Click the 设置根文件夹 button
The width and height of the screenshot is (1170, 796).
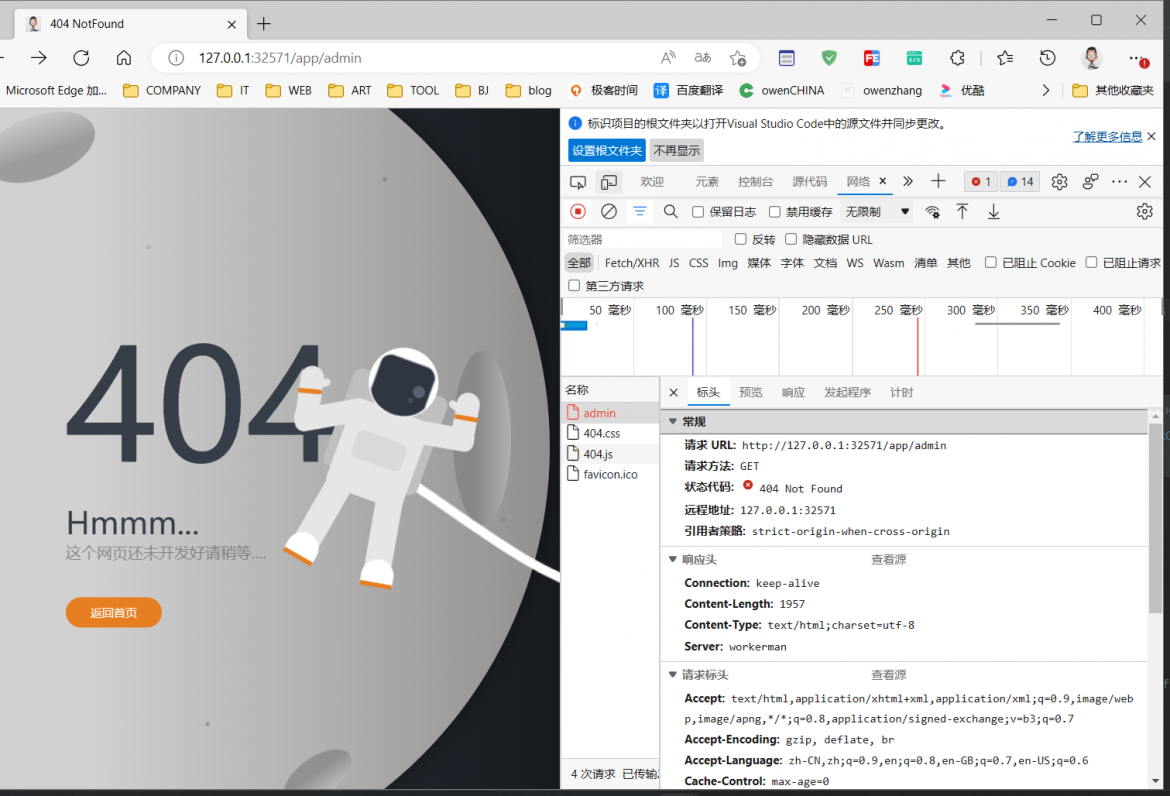click(x=607, y=151)
